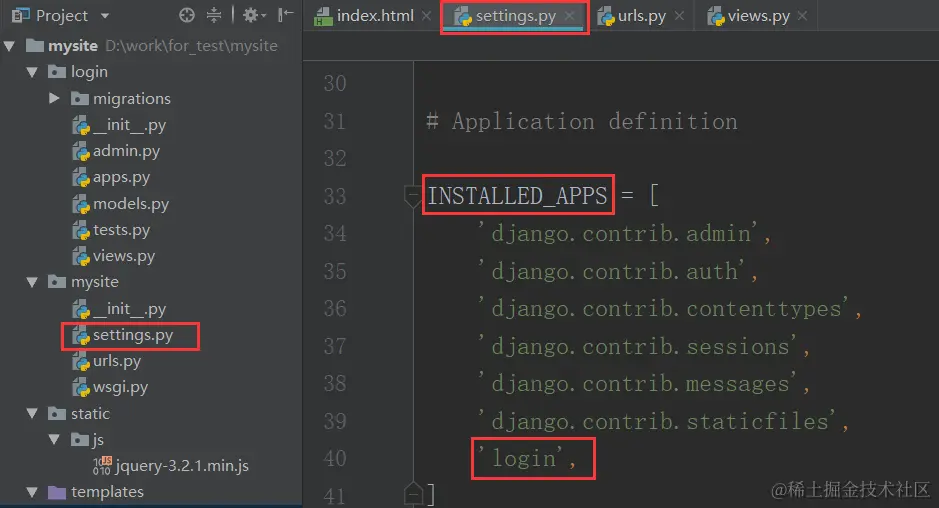Click the index.html tab file icon
The image size is (939, 508).
323,17
